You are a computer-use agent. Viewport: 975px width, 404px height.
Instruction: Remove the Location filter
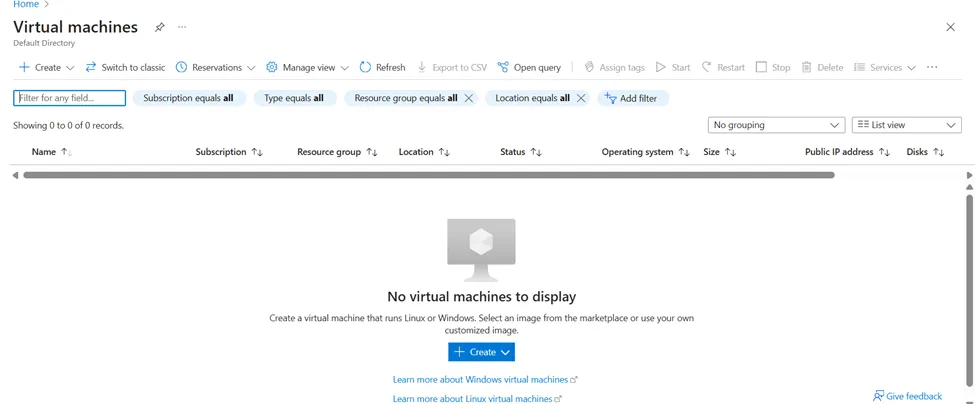point(581,98)
